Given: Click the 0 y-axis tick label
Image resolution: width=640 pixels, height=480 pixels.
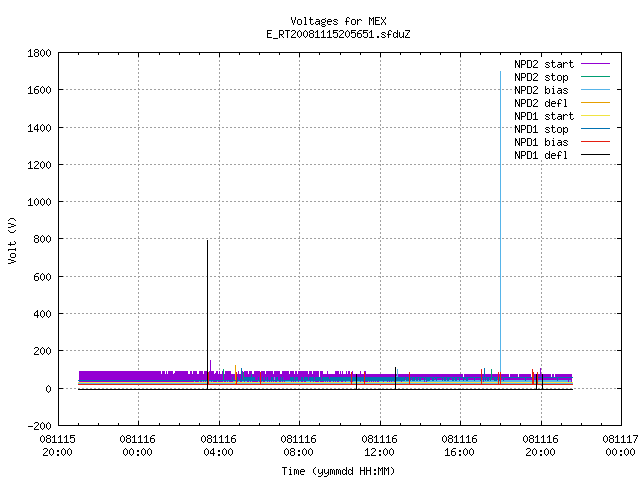Looking at the screenshot, I should click(x=49, y=389).
